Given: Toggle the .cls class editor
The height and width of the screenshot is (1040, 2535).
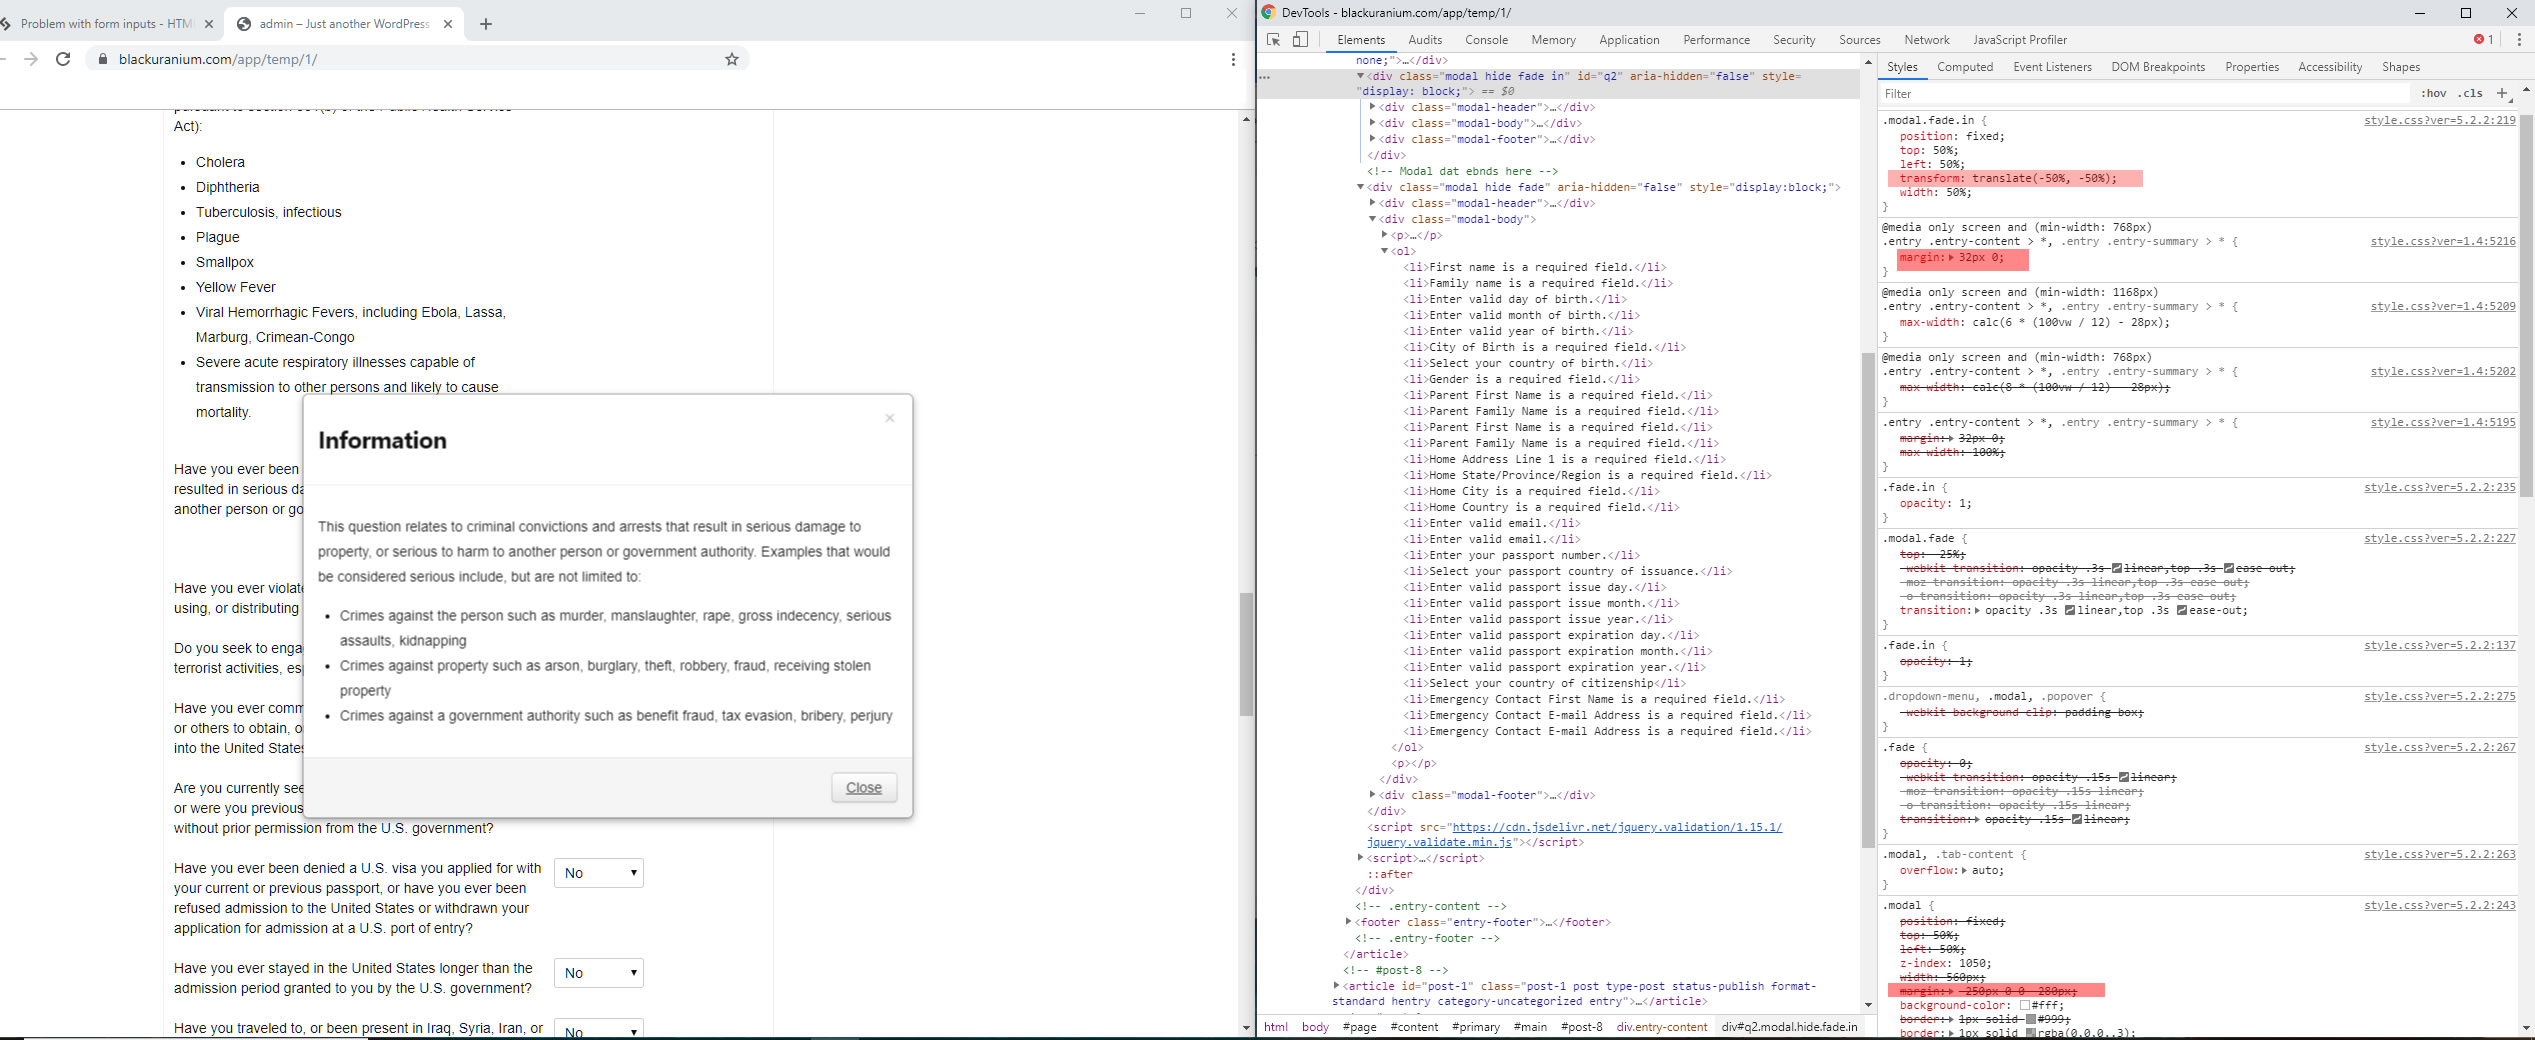Looking at the screenshot, I should [x=2471, y=93].
